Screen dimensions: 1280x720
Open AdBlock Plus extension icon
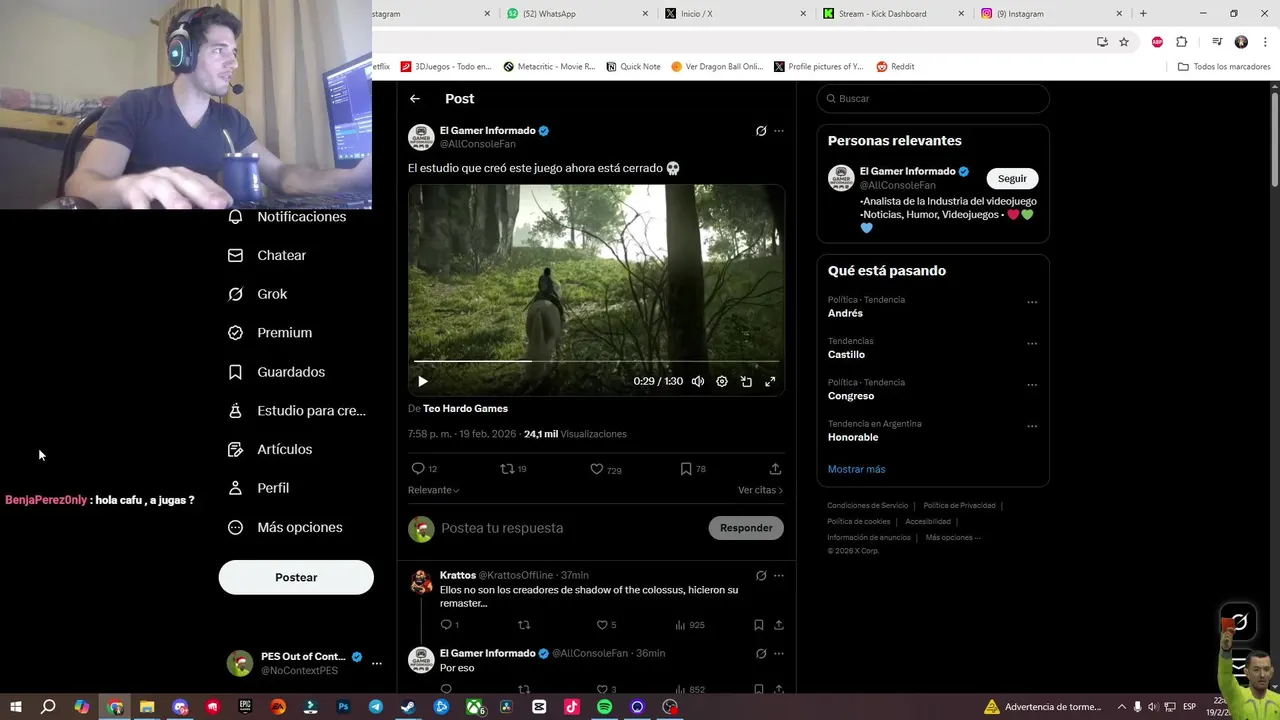coord(1157,42)
